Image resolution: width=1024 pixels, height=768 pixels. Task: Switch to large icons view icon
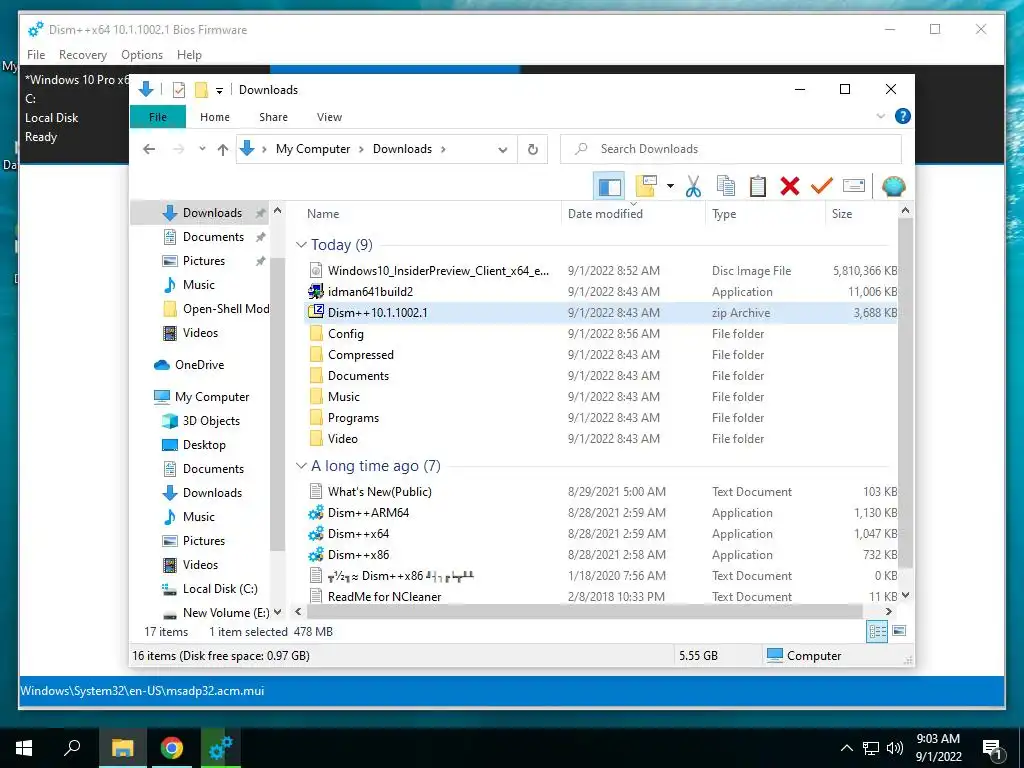tap(899, 631)
